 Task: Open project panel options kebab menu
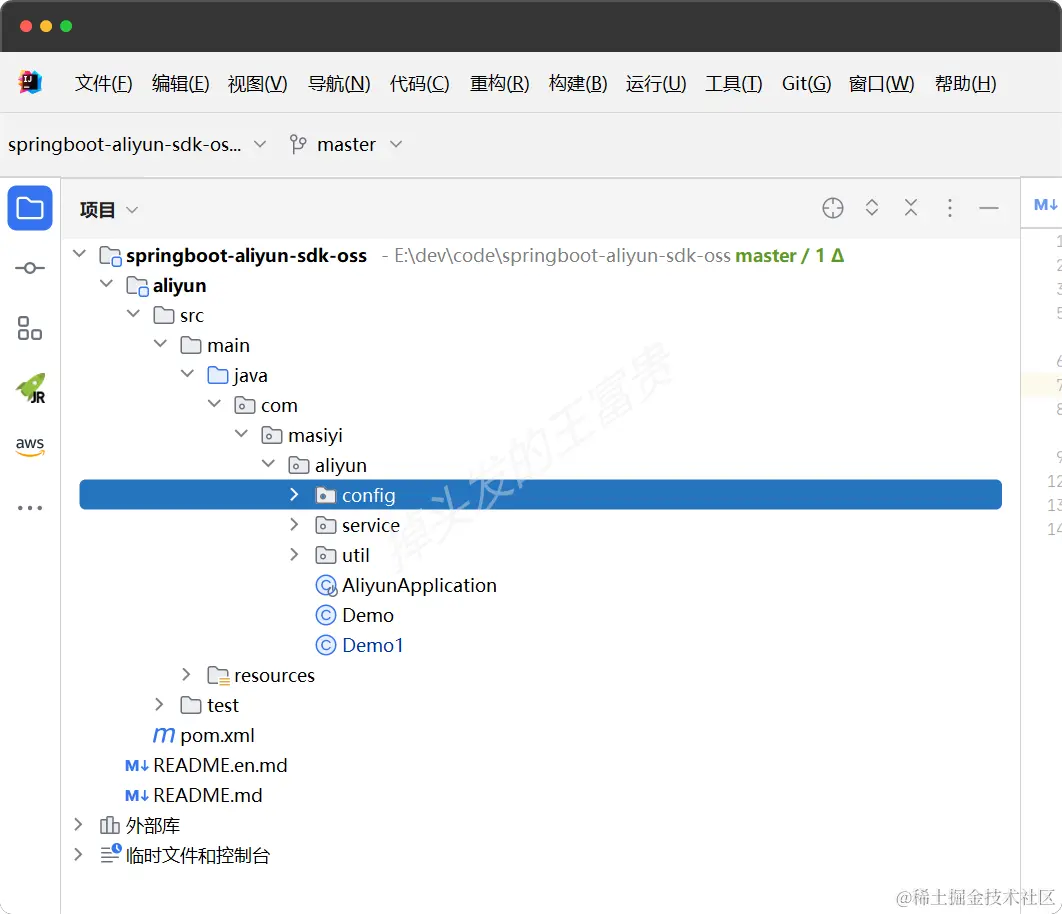950,208
